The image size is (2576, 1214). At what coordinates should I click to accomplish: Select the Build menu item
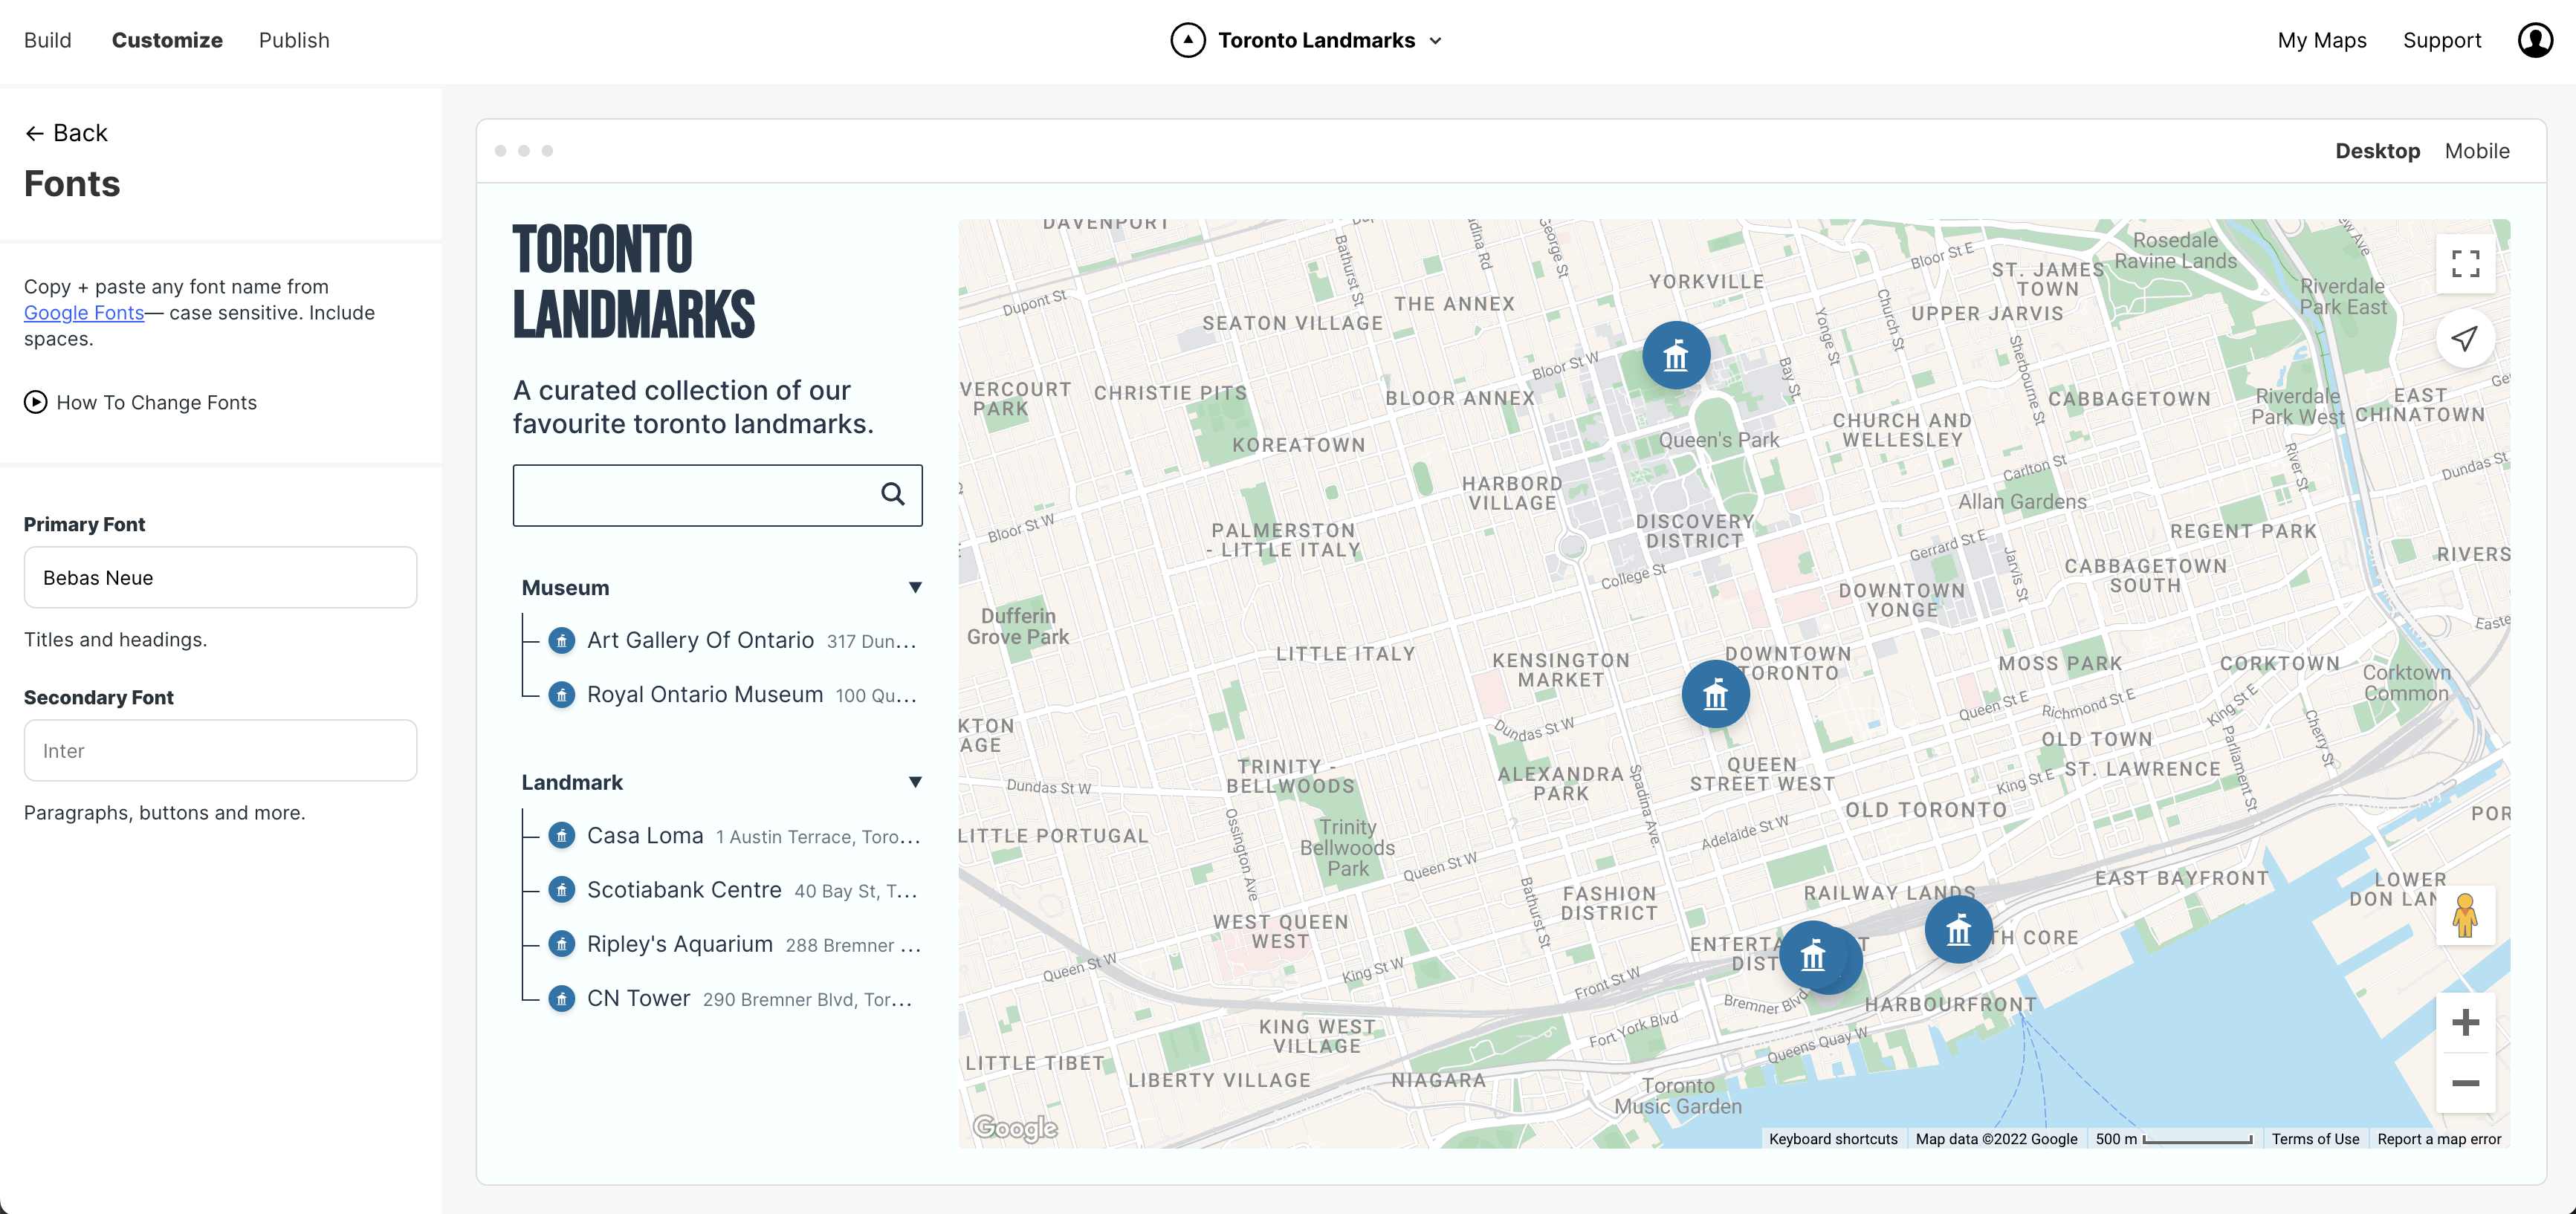pos(47,40)
